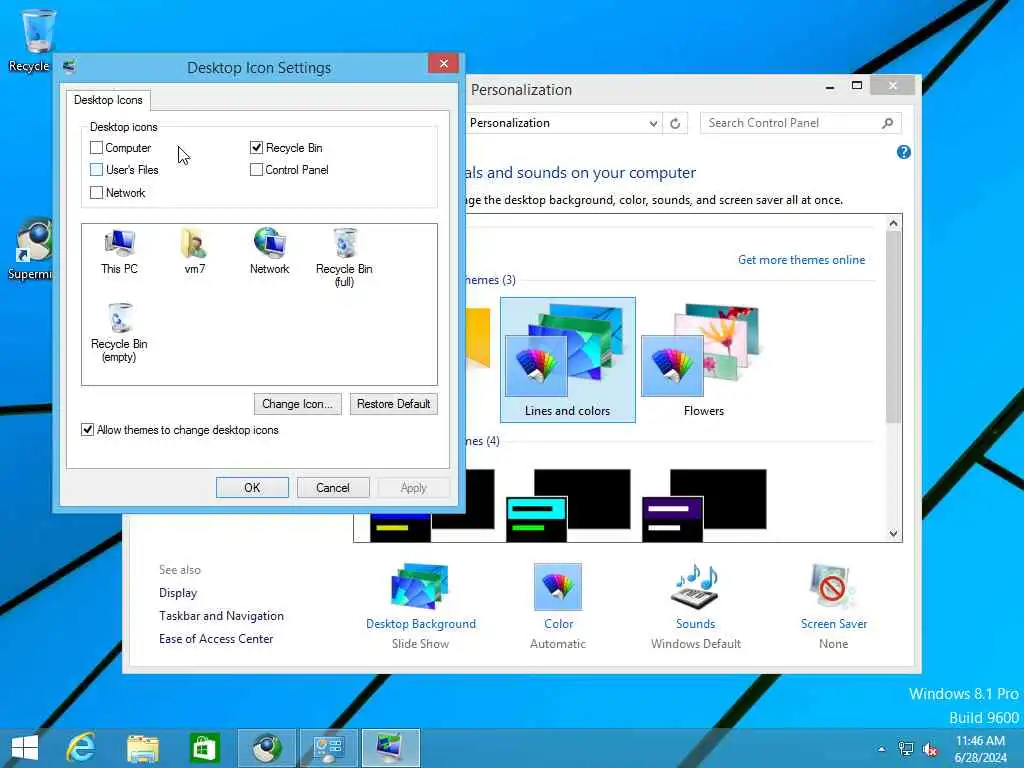Switch to Personalization taskbar button
The height and width of the screenshot is (768, 1024).
point(390,748)
